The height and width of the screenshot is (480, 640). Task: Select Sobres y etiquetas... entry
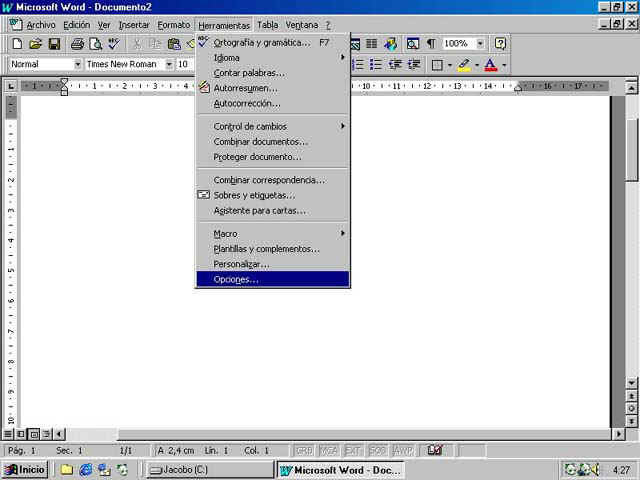pyautogui.click(x=273, y=196)
